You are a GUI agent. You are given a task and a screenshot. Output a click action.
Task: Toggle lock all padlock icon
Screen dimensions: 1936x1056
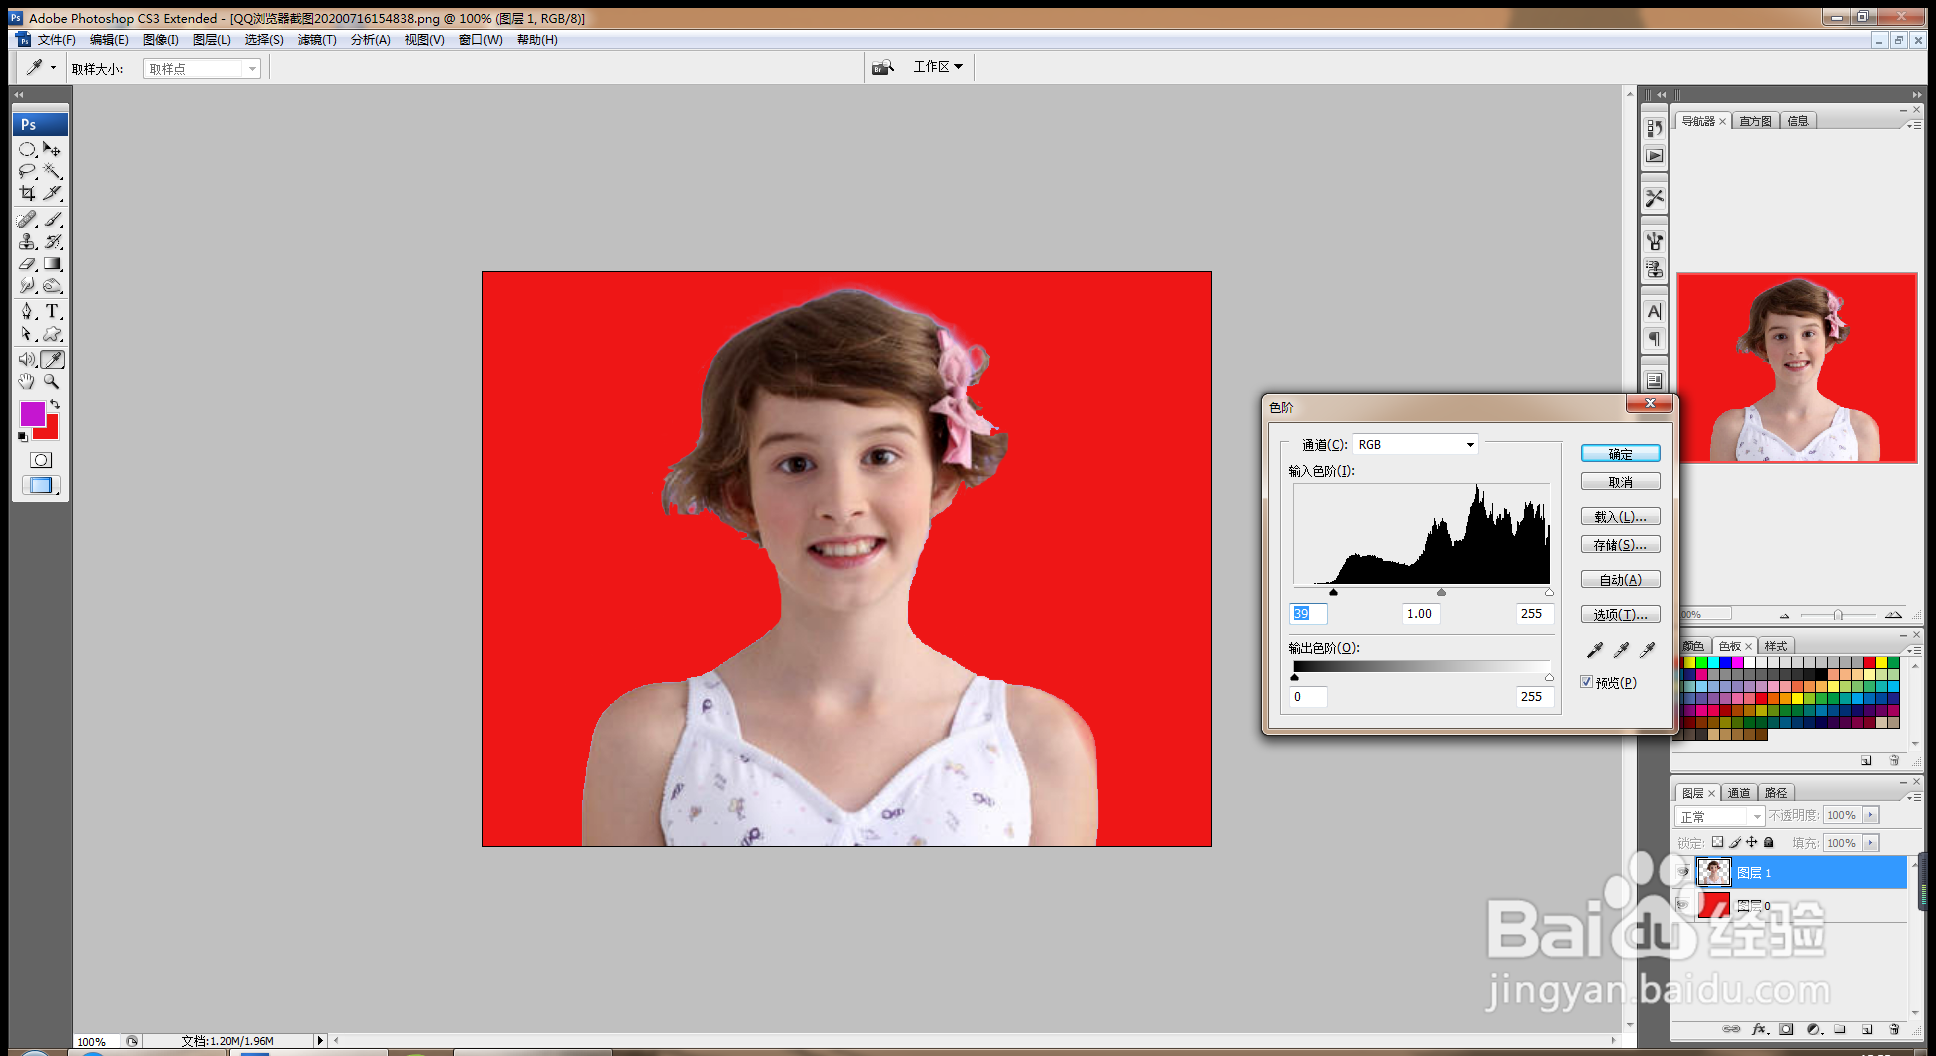[x=1769, y=842]
